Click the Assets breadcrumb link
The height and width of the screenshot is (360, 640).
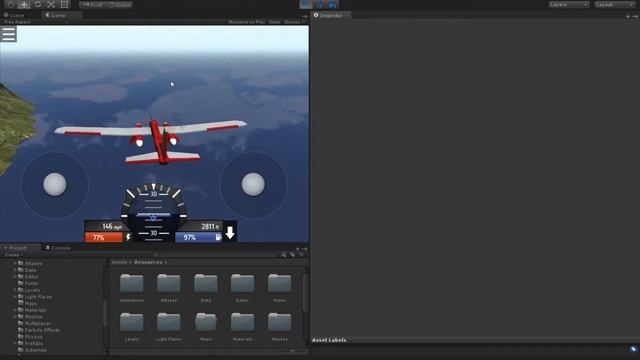click(119, 262)
